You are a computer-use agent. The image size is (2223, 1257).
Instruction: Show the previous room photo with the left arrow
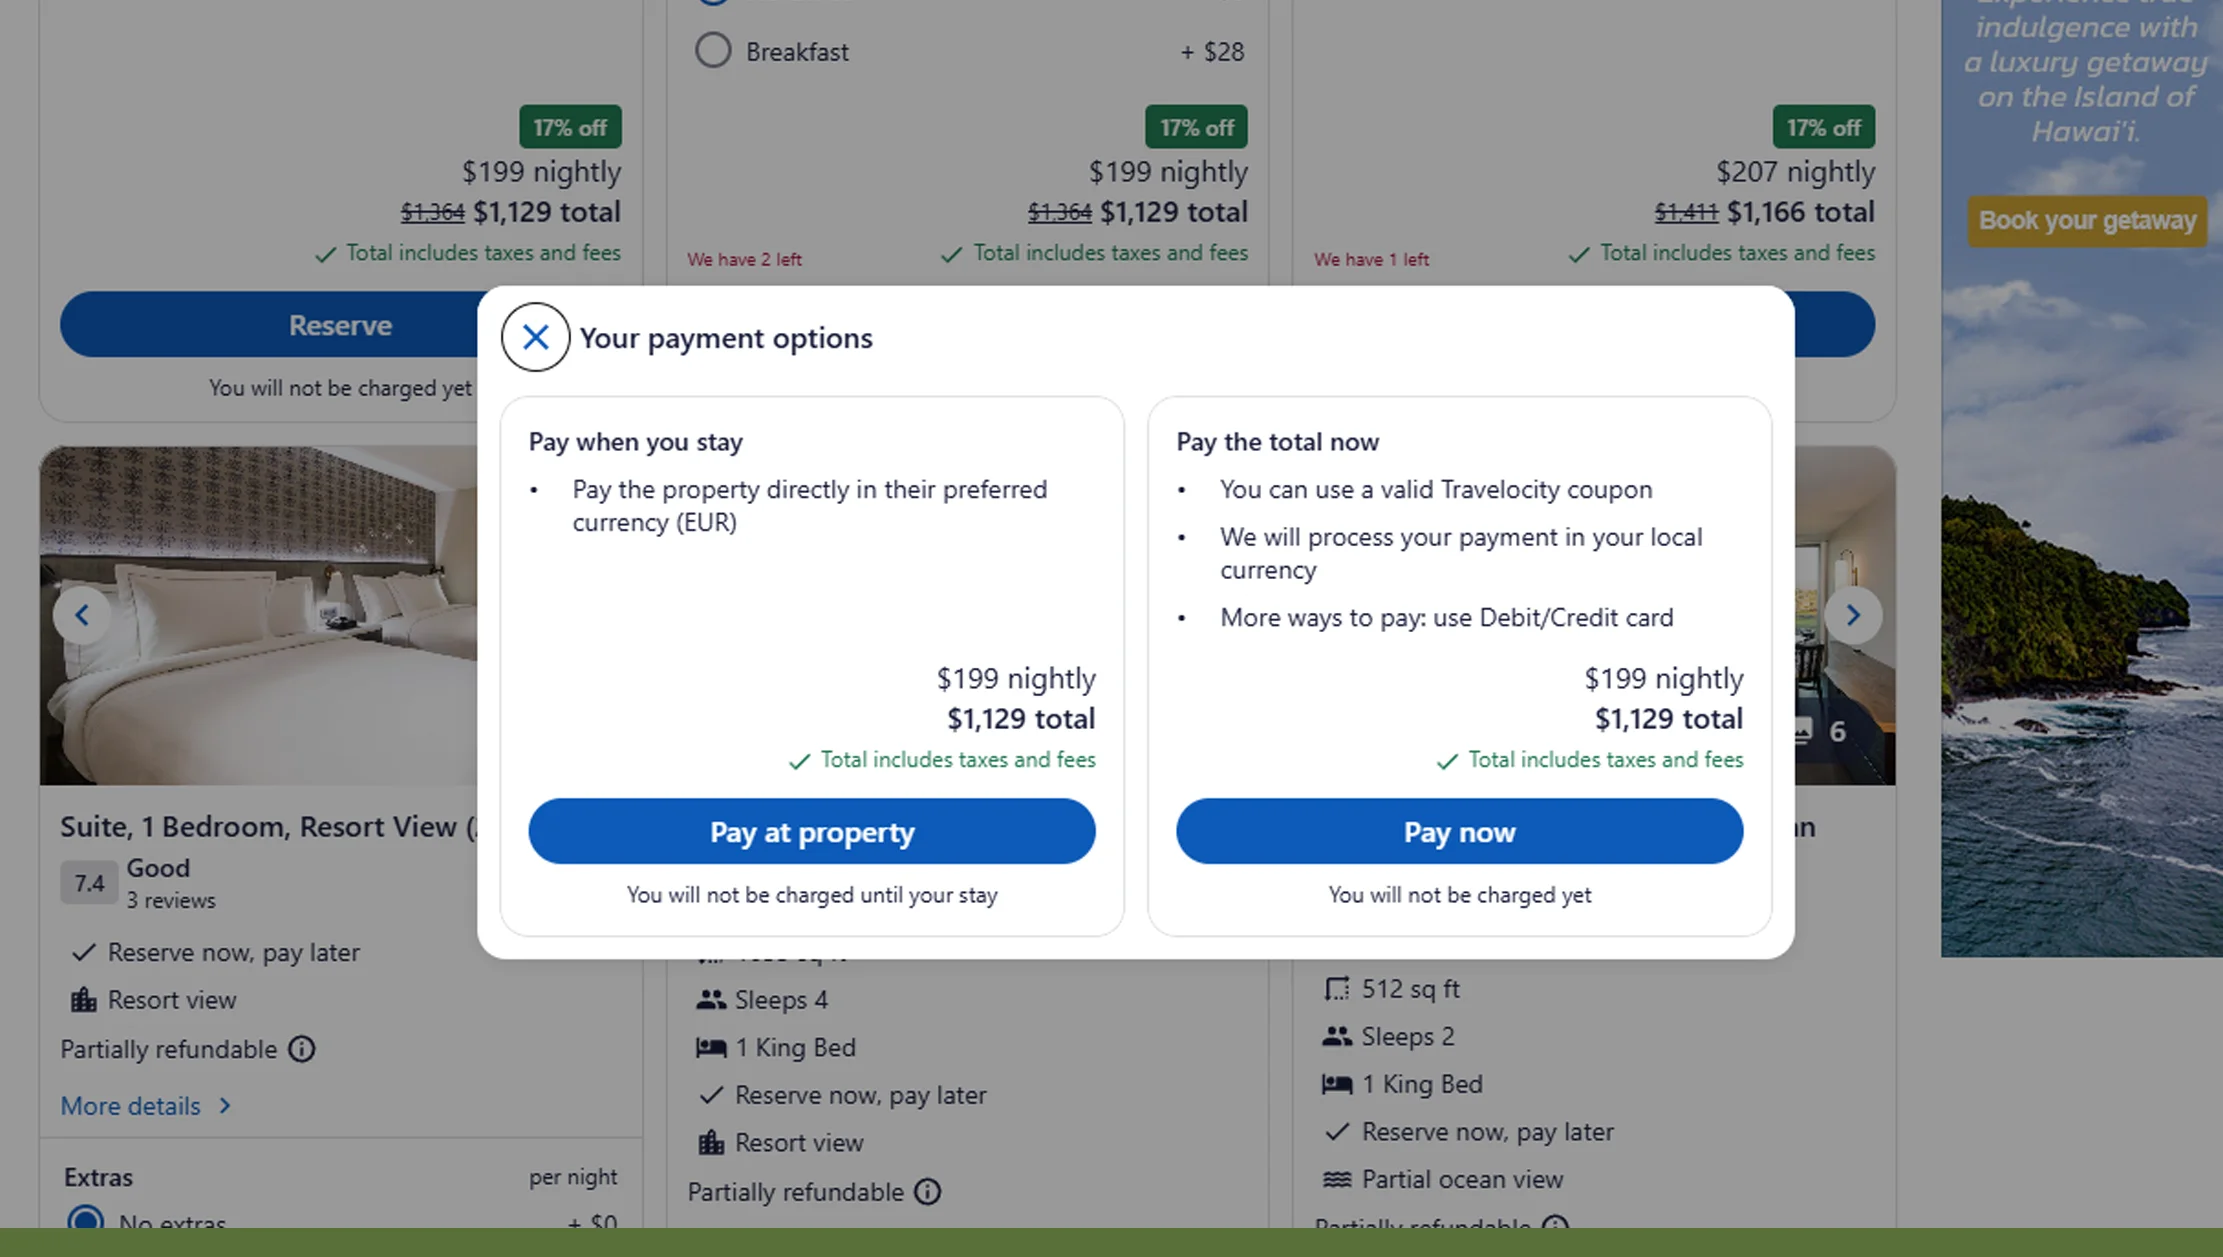click(x=82, y=615)
